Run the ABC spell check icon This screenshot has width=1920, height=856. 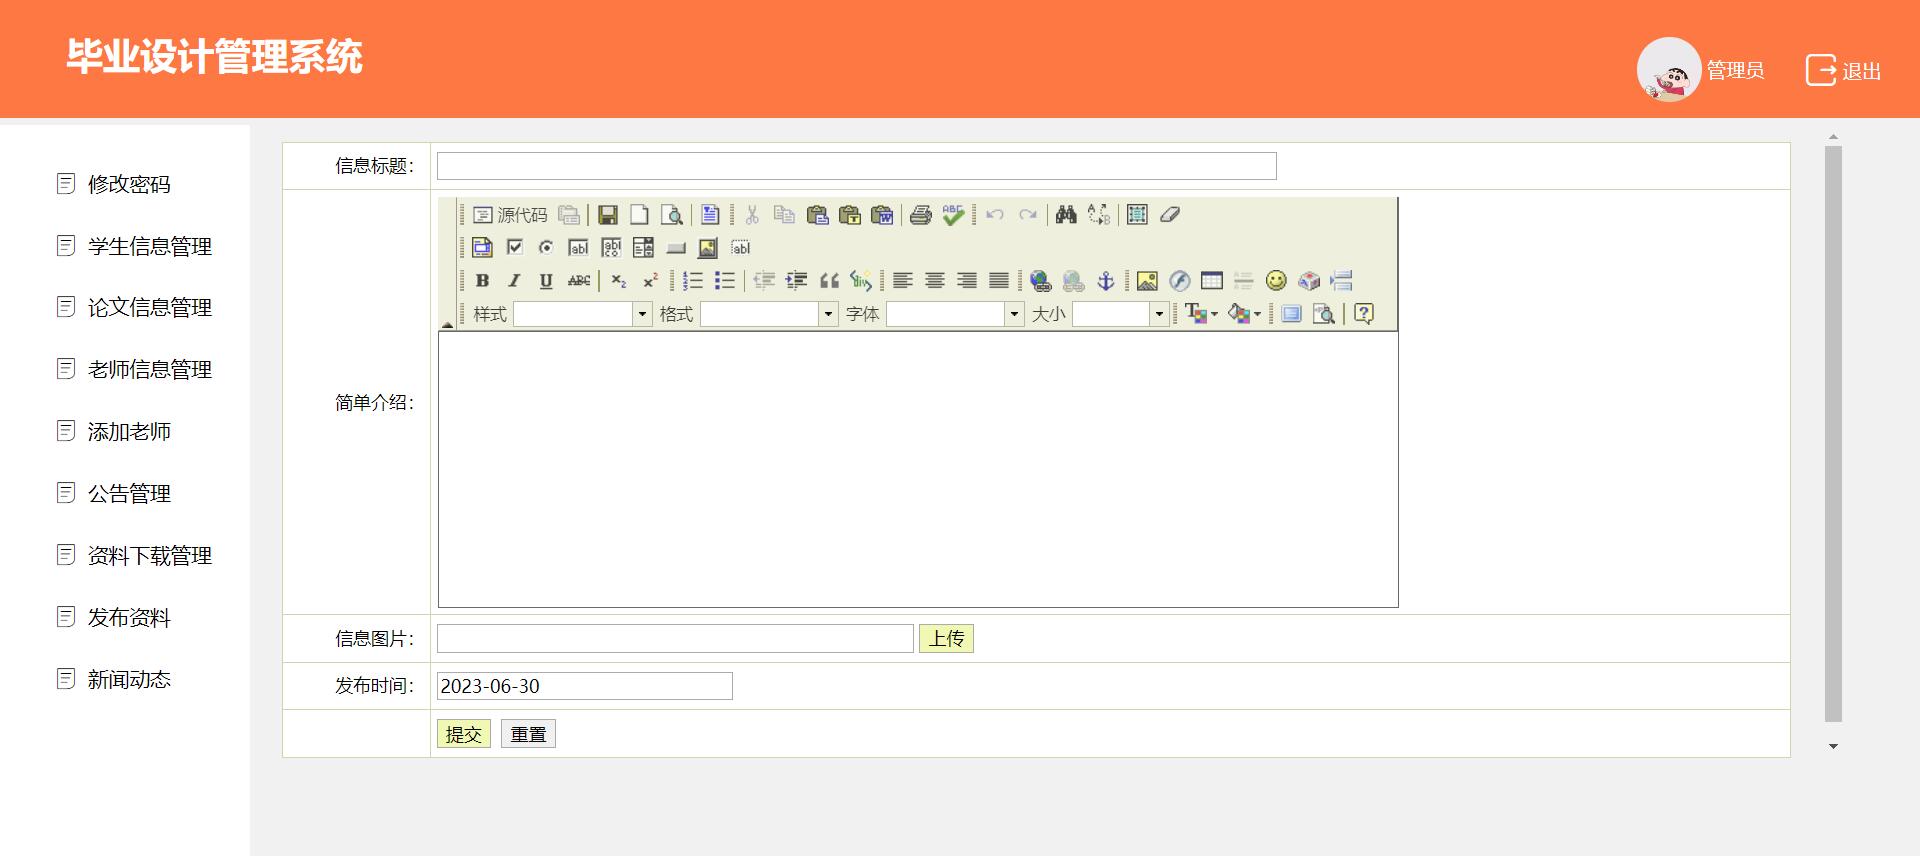953,215
